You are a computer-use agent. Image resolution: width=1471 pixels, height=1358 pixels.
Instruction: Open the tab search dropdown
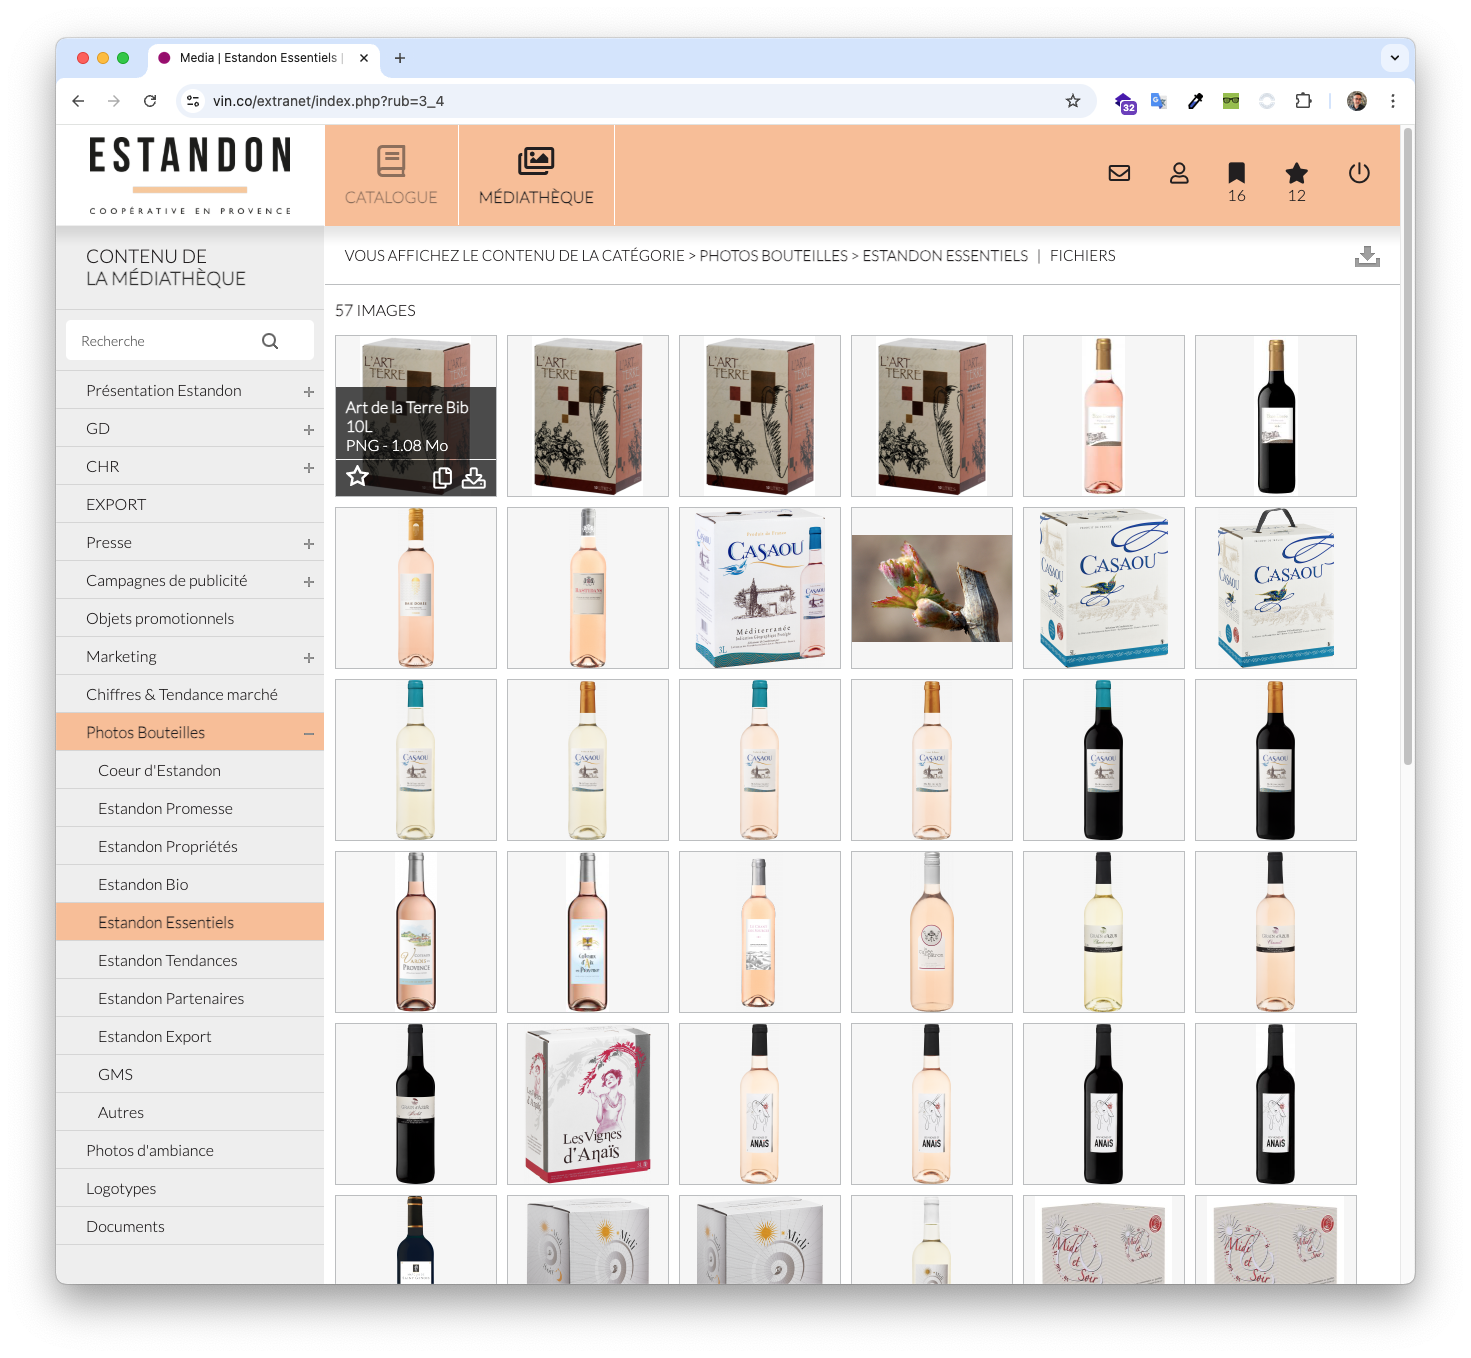coord(1395,58)
